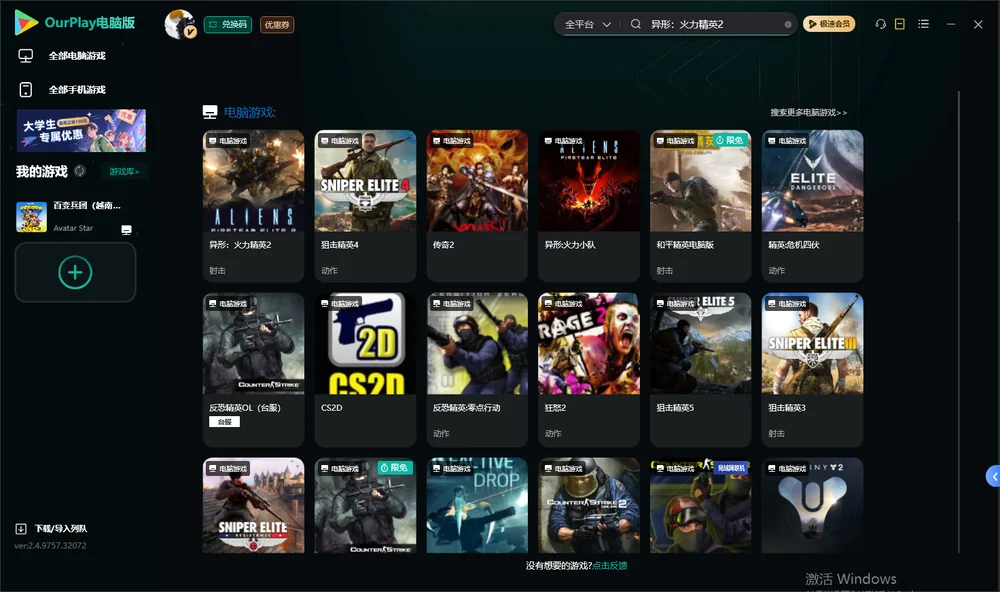Add a new game with plus icon
1000x592 pixels.
[x=75, y=272]
